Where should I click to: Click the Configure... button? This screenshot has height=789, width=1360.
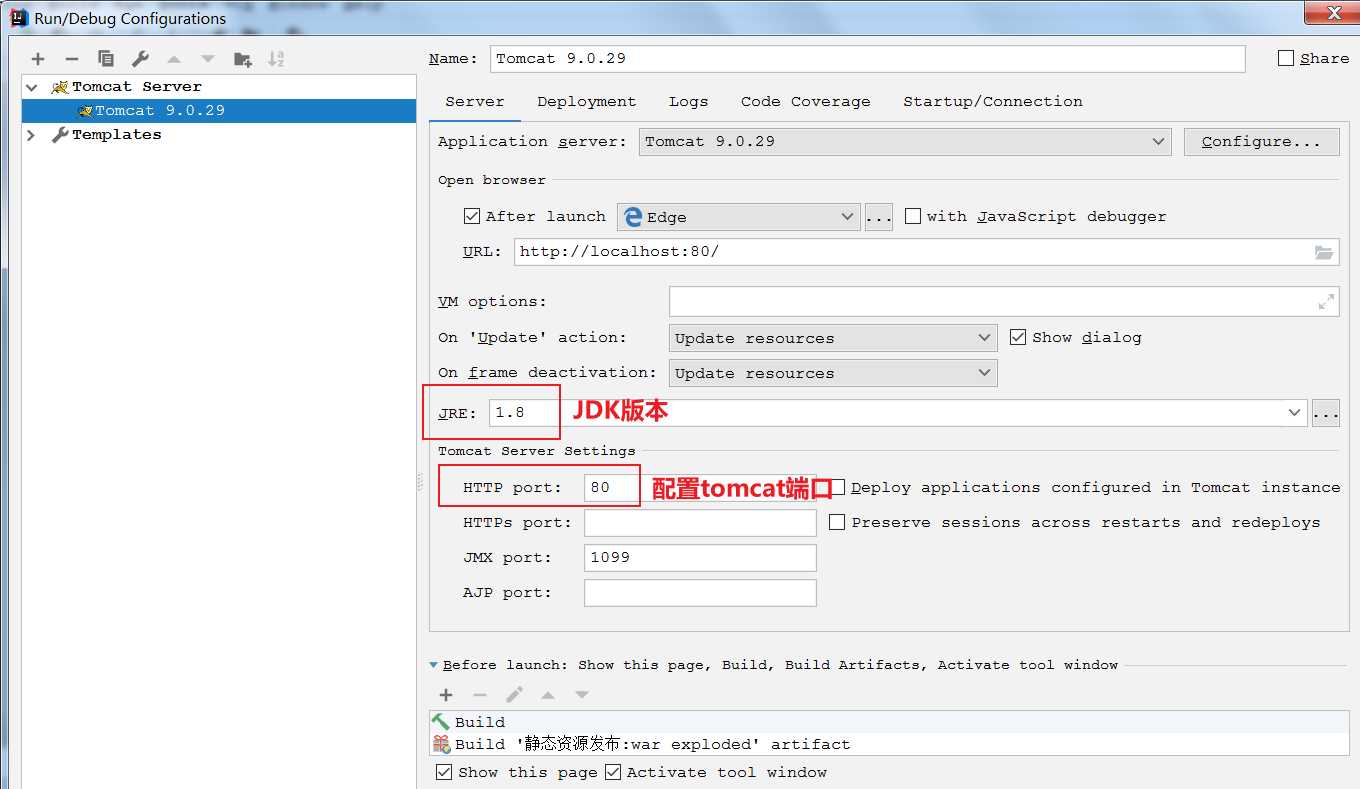click(1261, 142)
